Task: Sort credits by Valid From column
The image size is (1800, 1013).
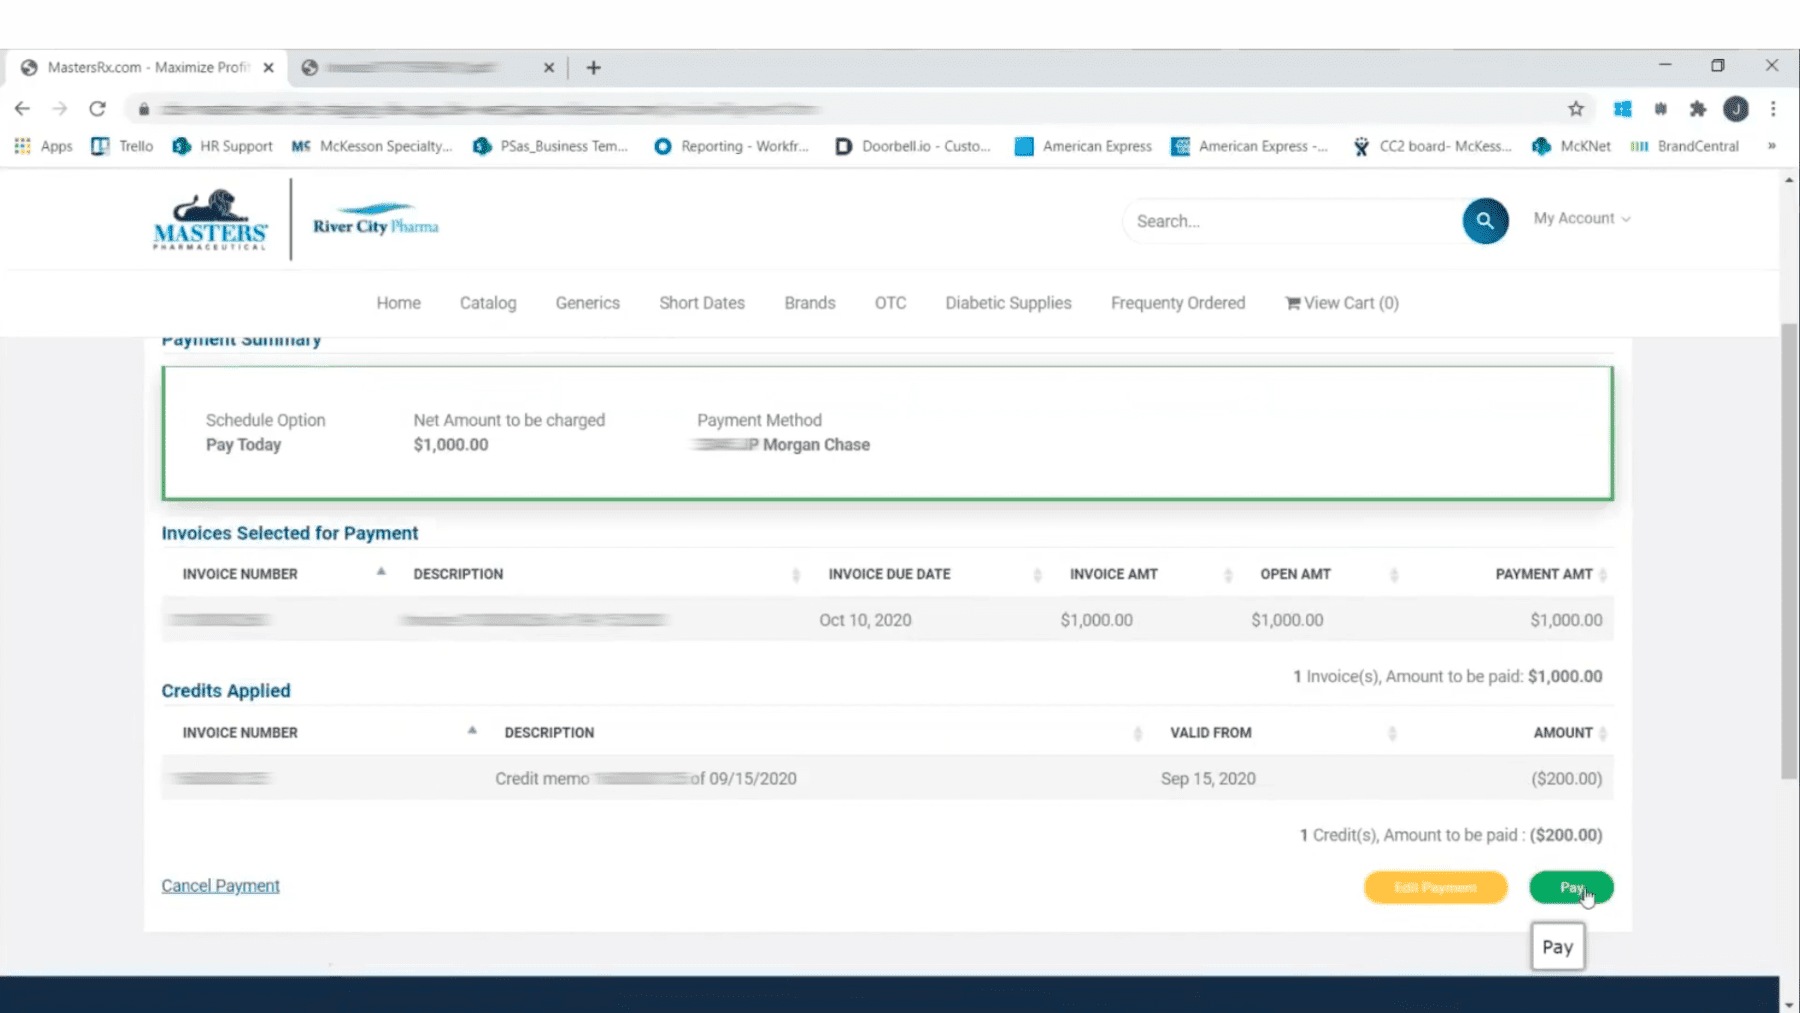Action: 1210,733
